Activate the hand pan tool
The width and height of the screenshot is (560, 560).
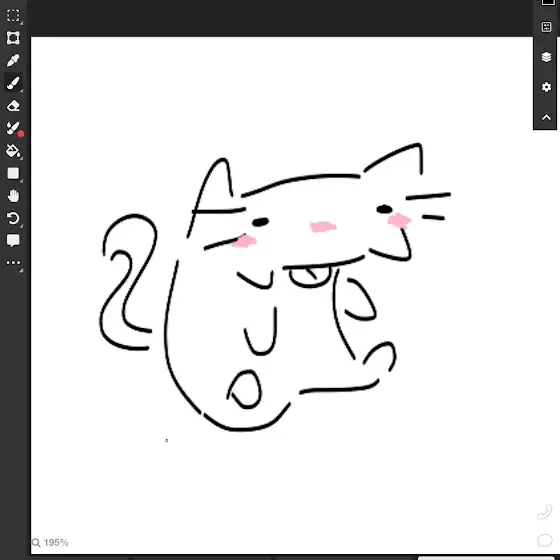13,196
